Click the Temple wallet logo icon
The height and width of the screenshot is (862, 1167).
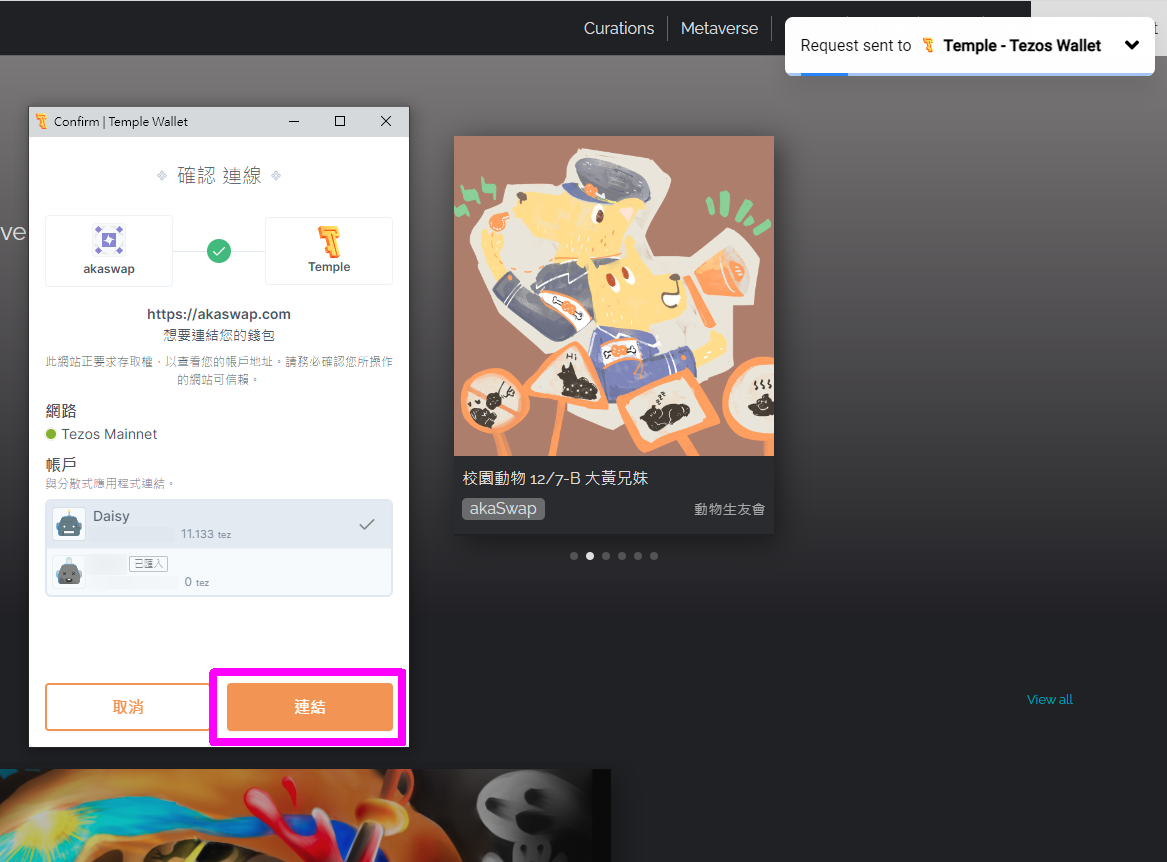pyautogui.click(x=329, y=240)
